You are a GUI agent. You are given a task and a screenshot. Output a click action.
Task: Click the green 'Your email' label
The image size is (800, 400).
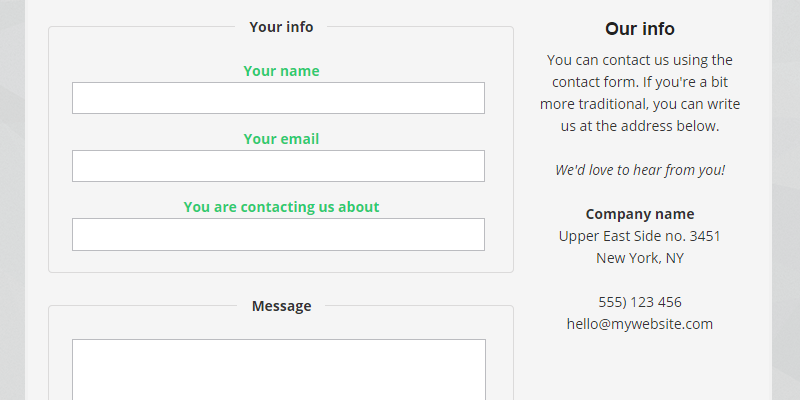pos(281,139)
